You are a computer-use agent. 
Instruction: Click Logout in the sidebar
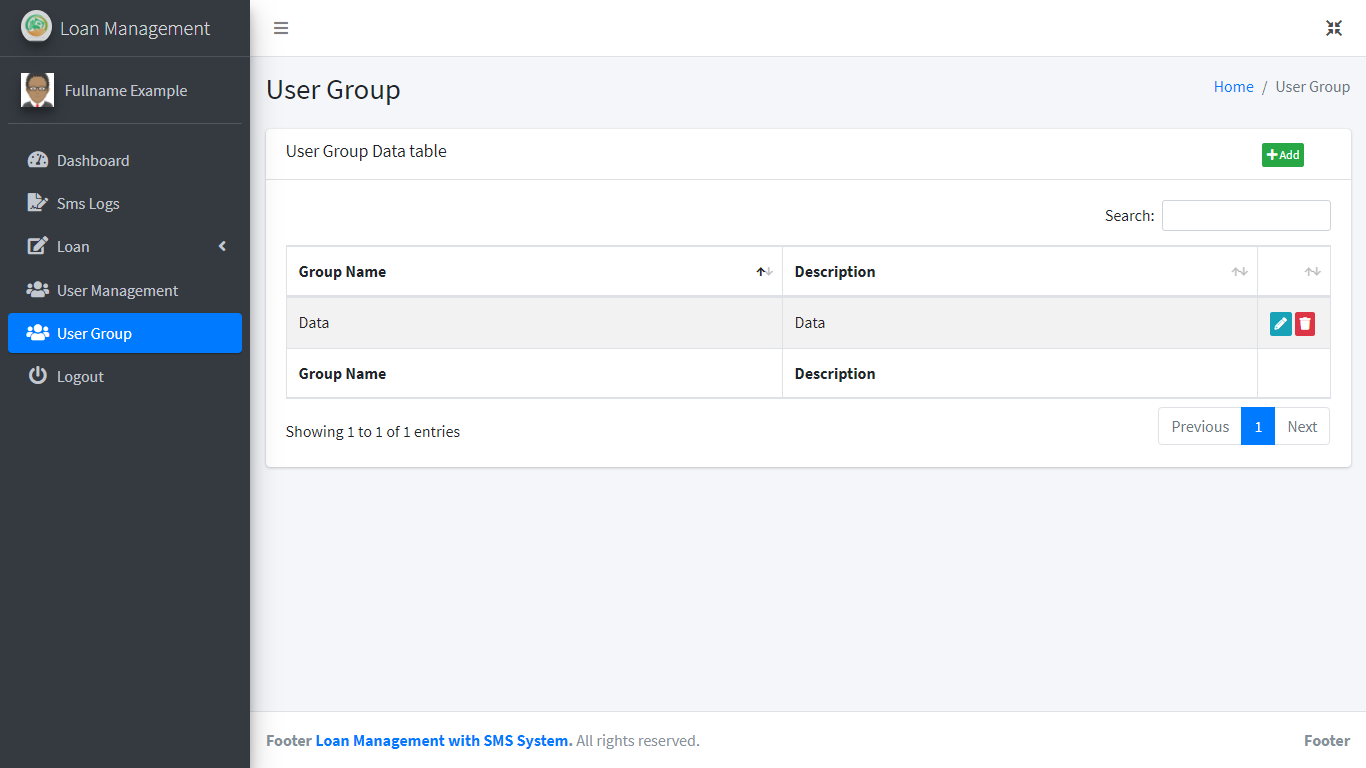pos(125,376)
